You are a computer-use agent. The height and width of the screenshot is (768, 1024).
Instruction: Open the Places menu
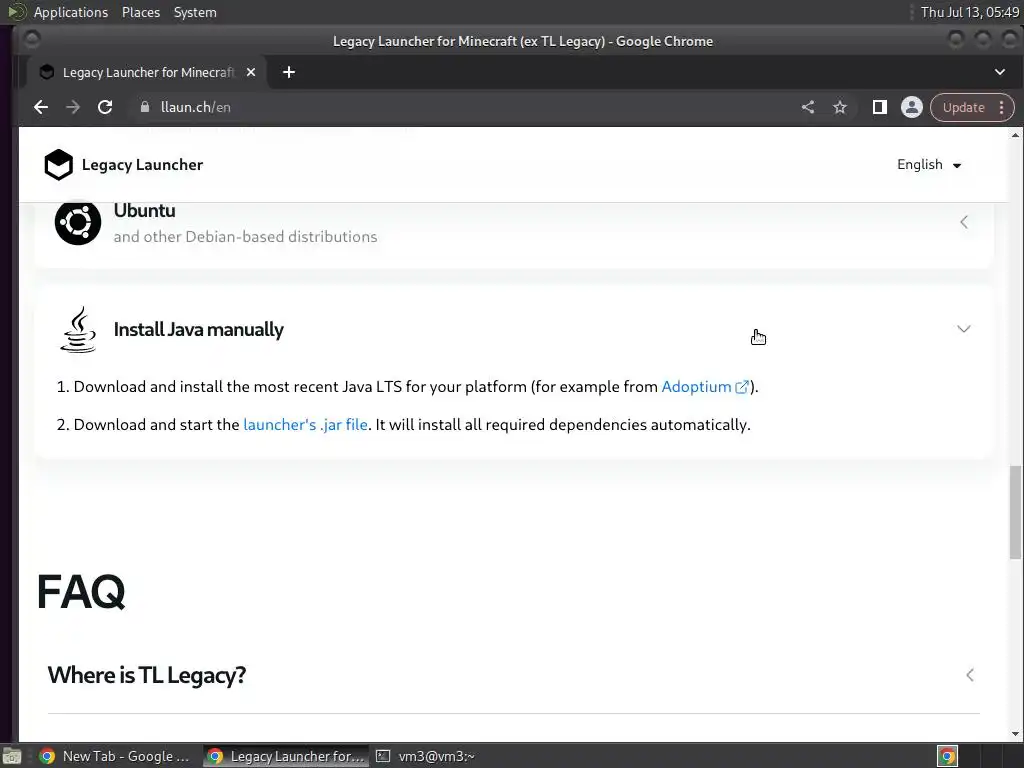pyautogui.click(x=141, y=12)
